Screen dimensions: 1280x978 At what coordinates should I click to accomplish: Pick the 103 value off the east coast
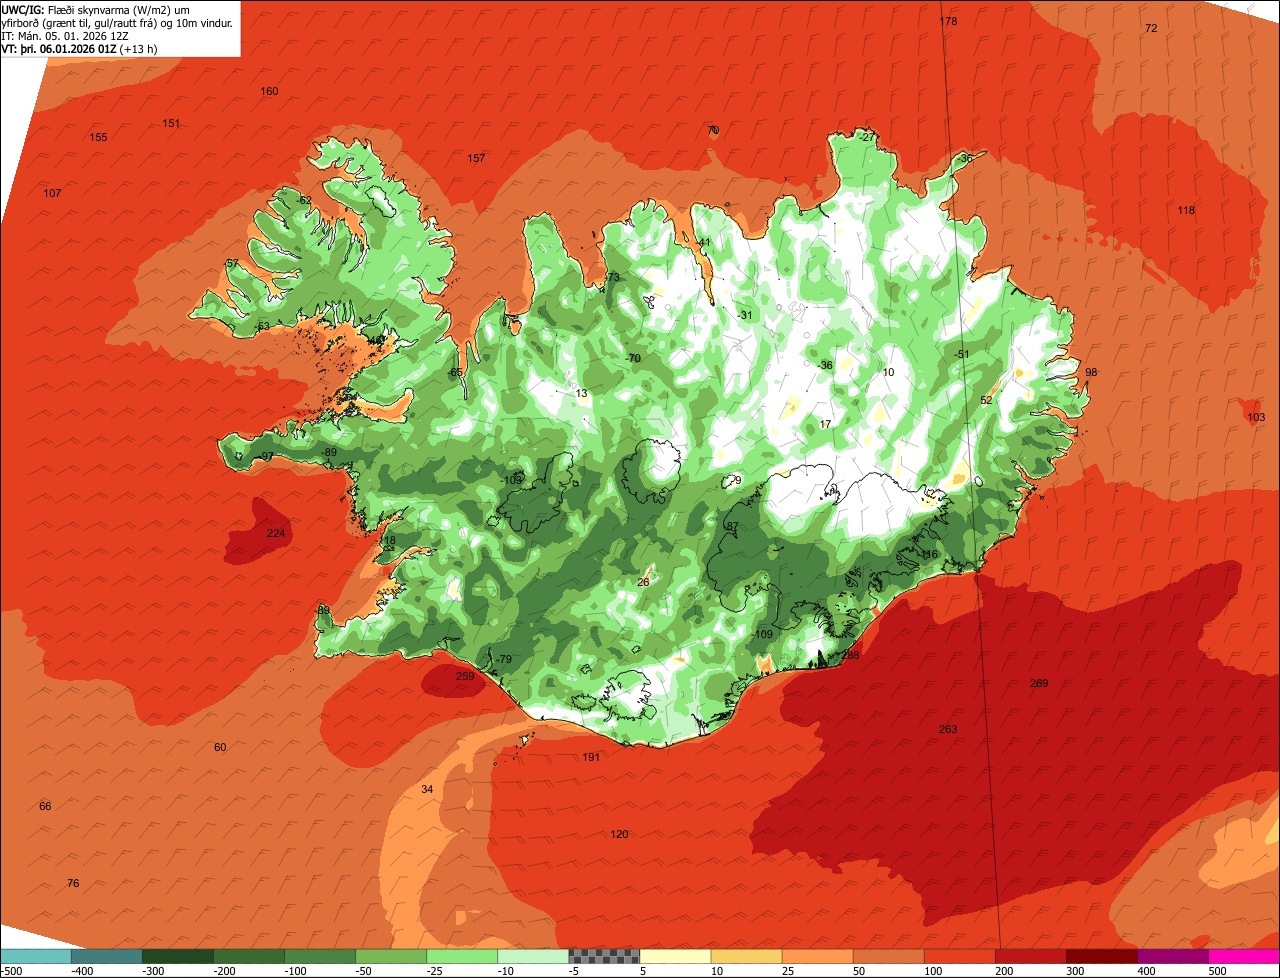(1256, 417)
